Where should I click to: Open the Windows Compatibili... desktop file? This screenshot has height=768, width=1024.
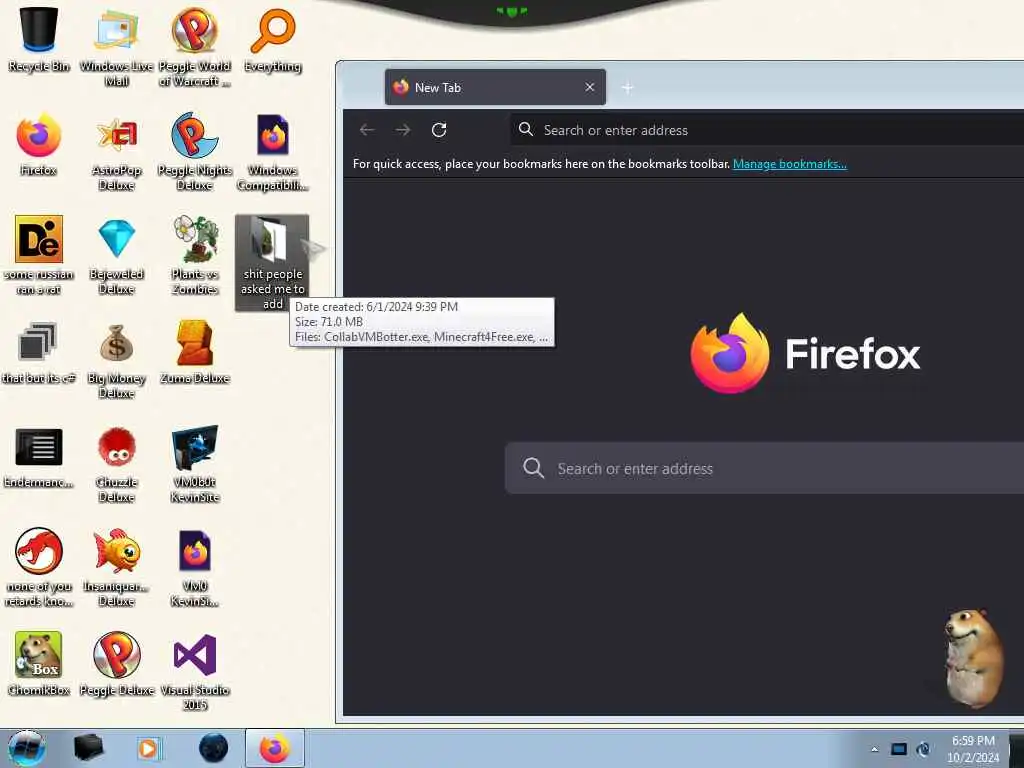[x=273, y=152]
